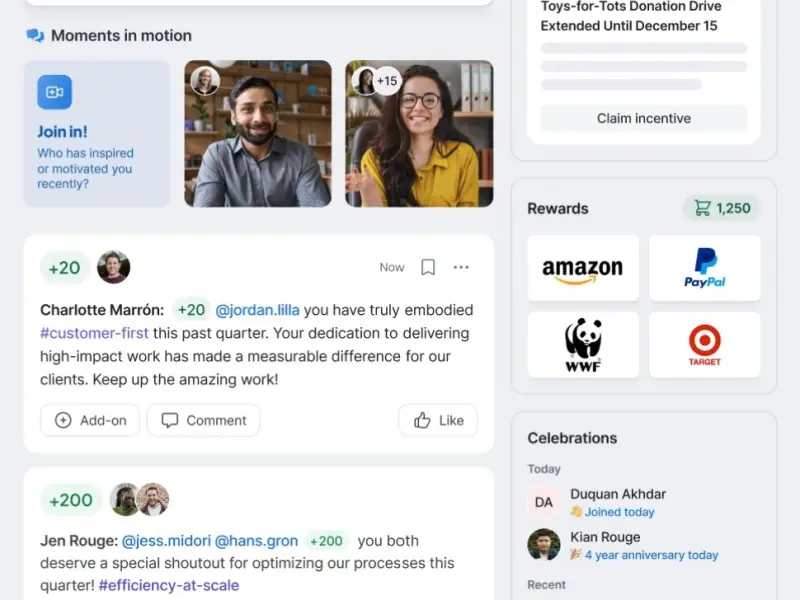
Task: Click Duquan Akhdar's DA avatar
Action: tap(543, 503)
